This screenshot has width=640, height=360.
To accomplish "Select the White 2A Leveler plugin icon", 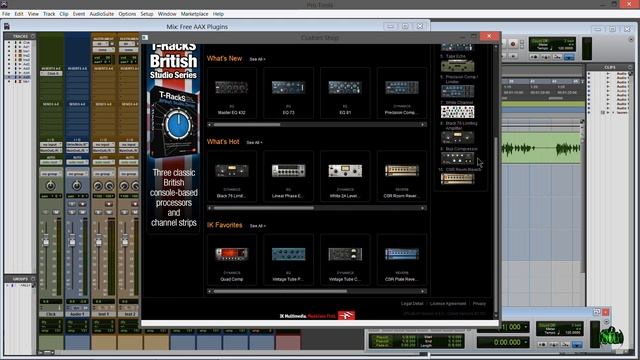I will click(345, 171).
